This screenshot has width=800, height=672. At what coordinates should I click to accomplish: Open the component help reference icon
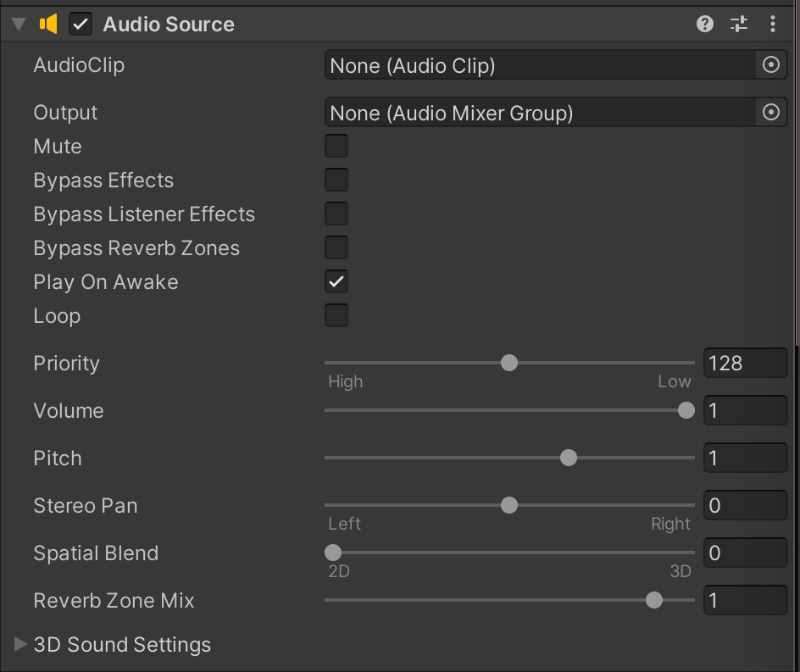(705, 24)
